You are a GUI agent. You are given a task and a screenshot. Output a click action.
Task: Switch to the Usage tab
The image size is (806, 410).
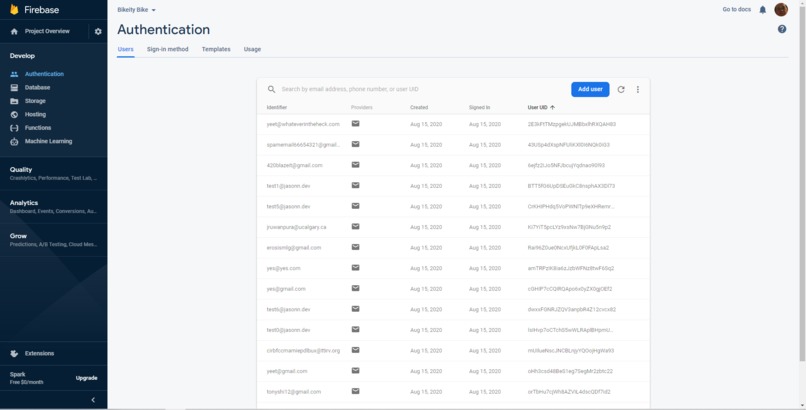pos(252,49)
